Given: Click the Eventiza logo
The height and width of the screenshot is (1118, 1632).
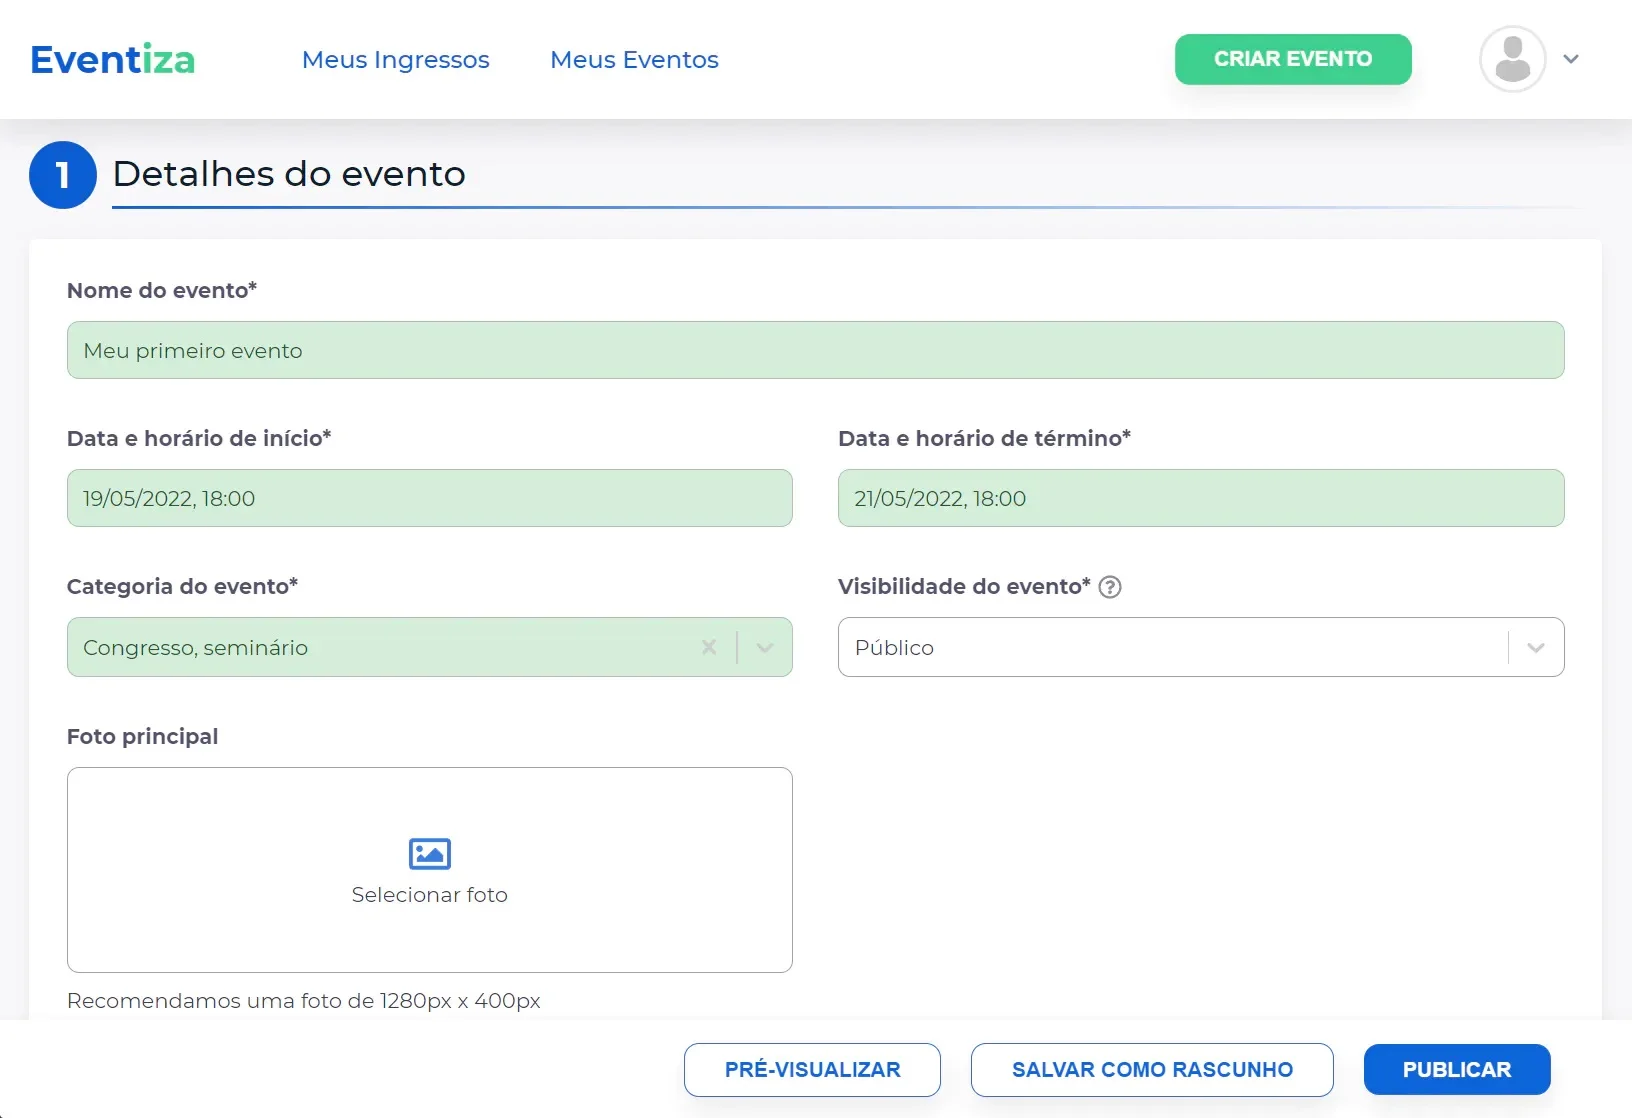Looking at the screenshot, I should 113,60.
